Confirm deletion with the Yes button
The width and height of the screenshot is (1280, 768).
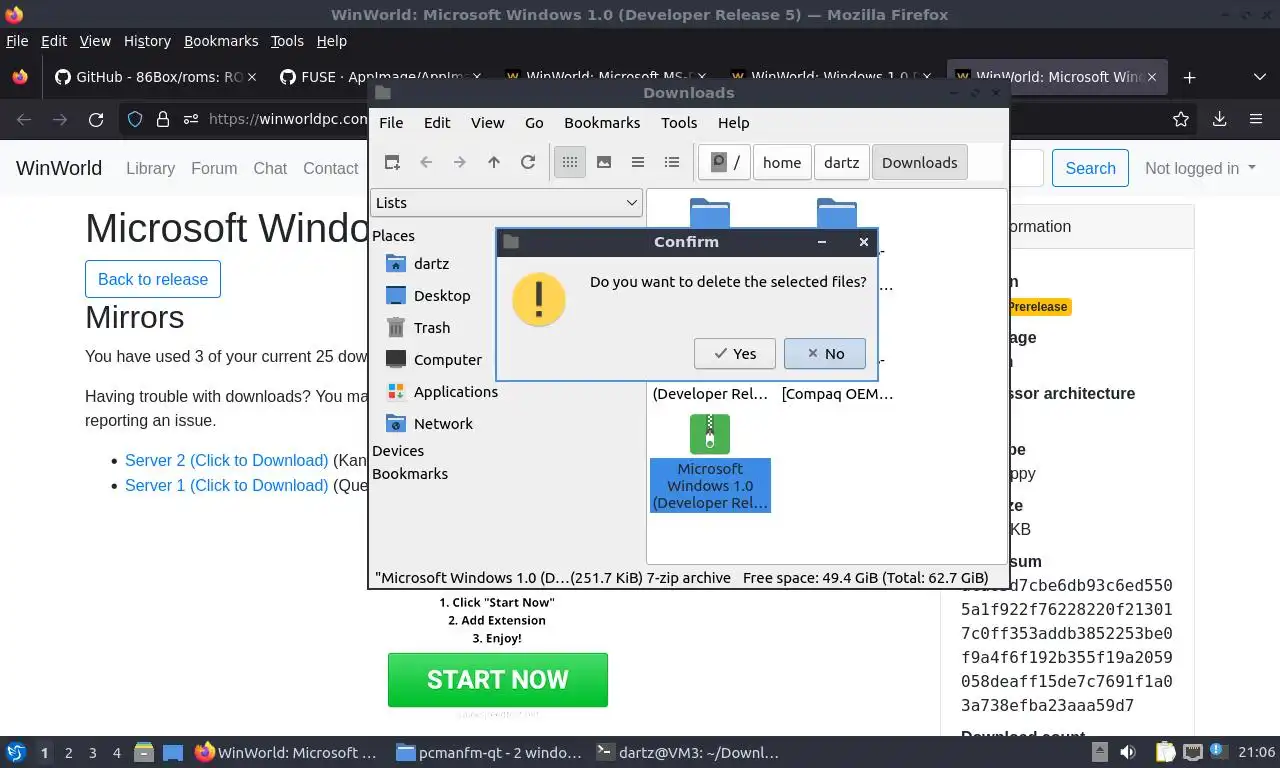click(x=735, y=353)
